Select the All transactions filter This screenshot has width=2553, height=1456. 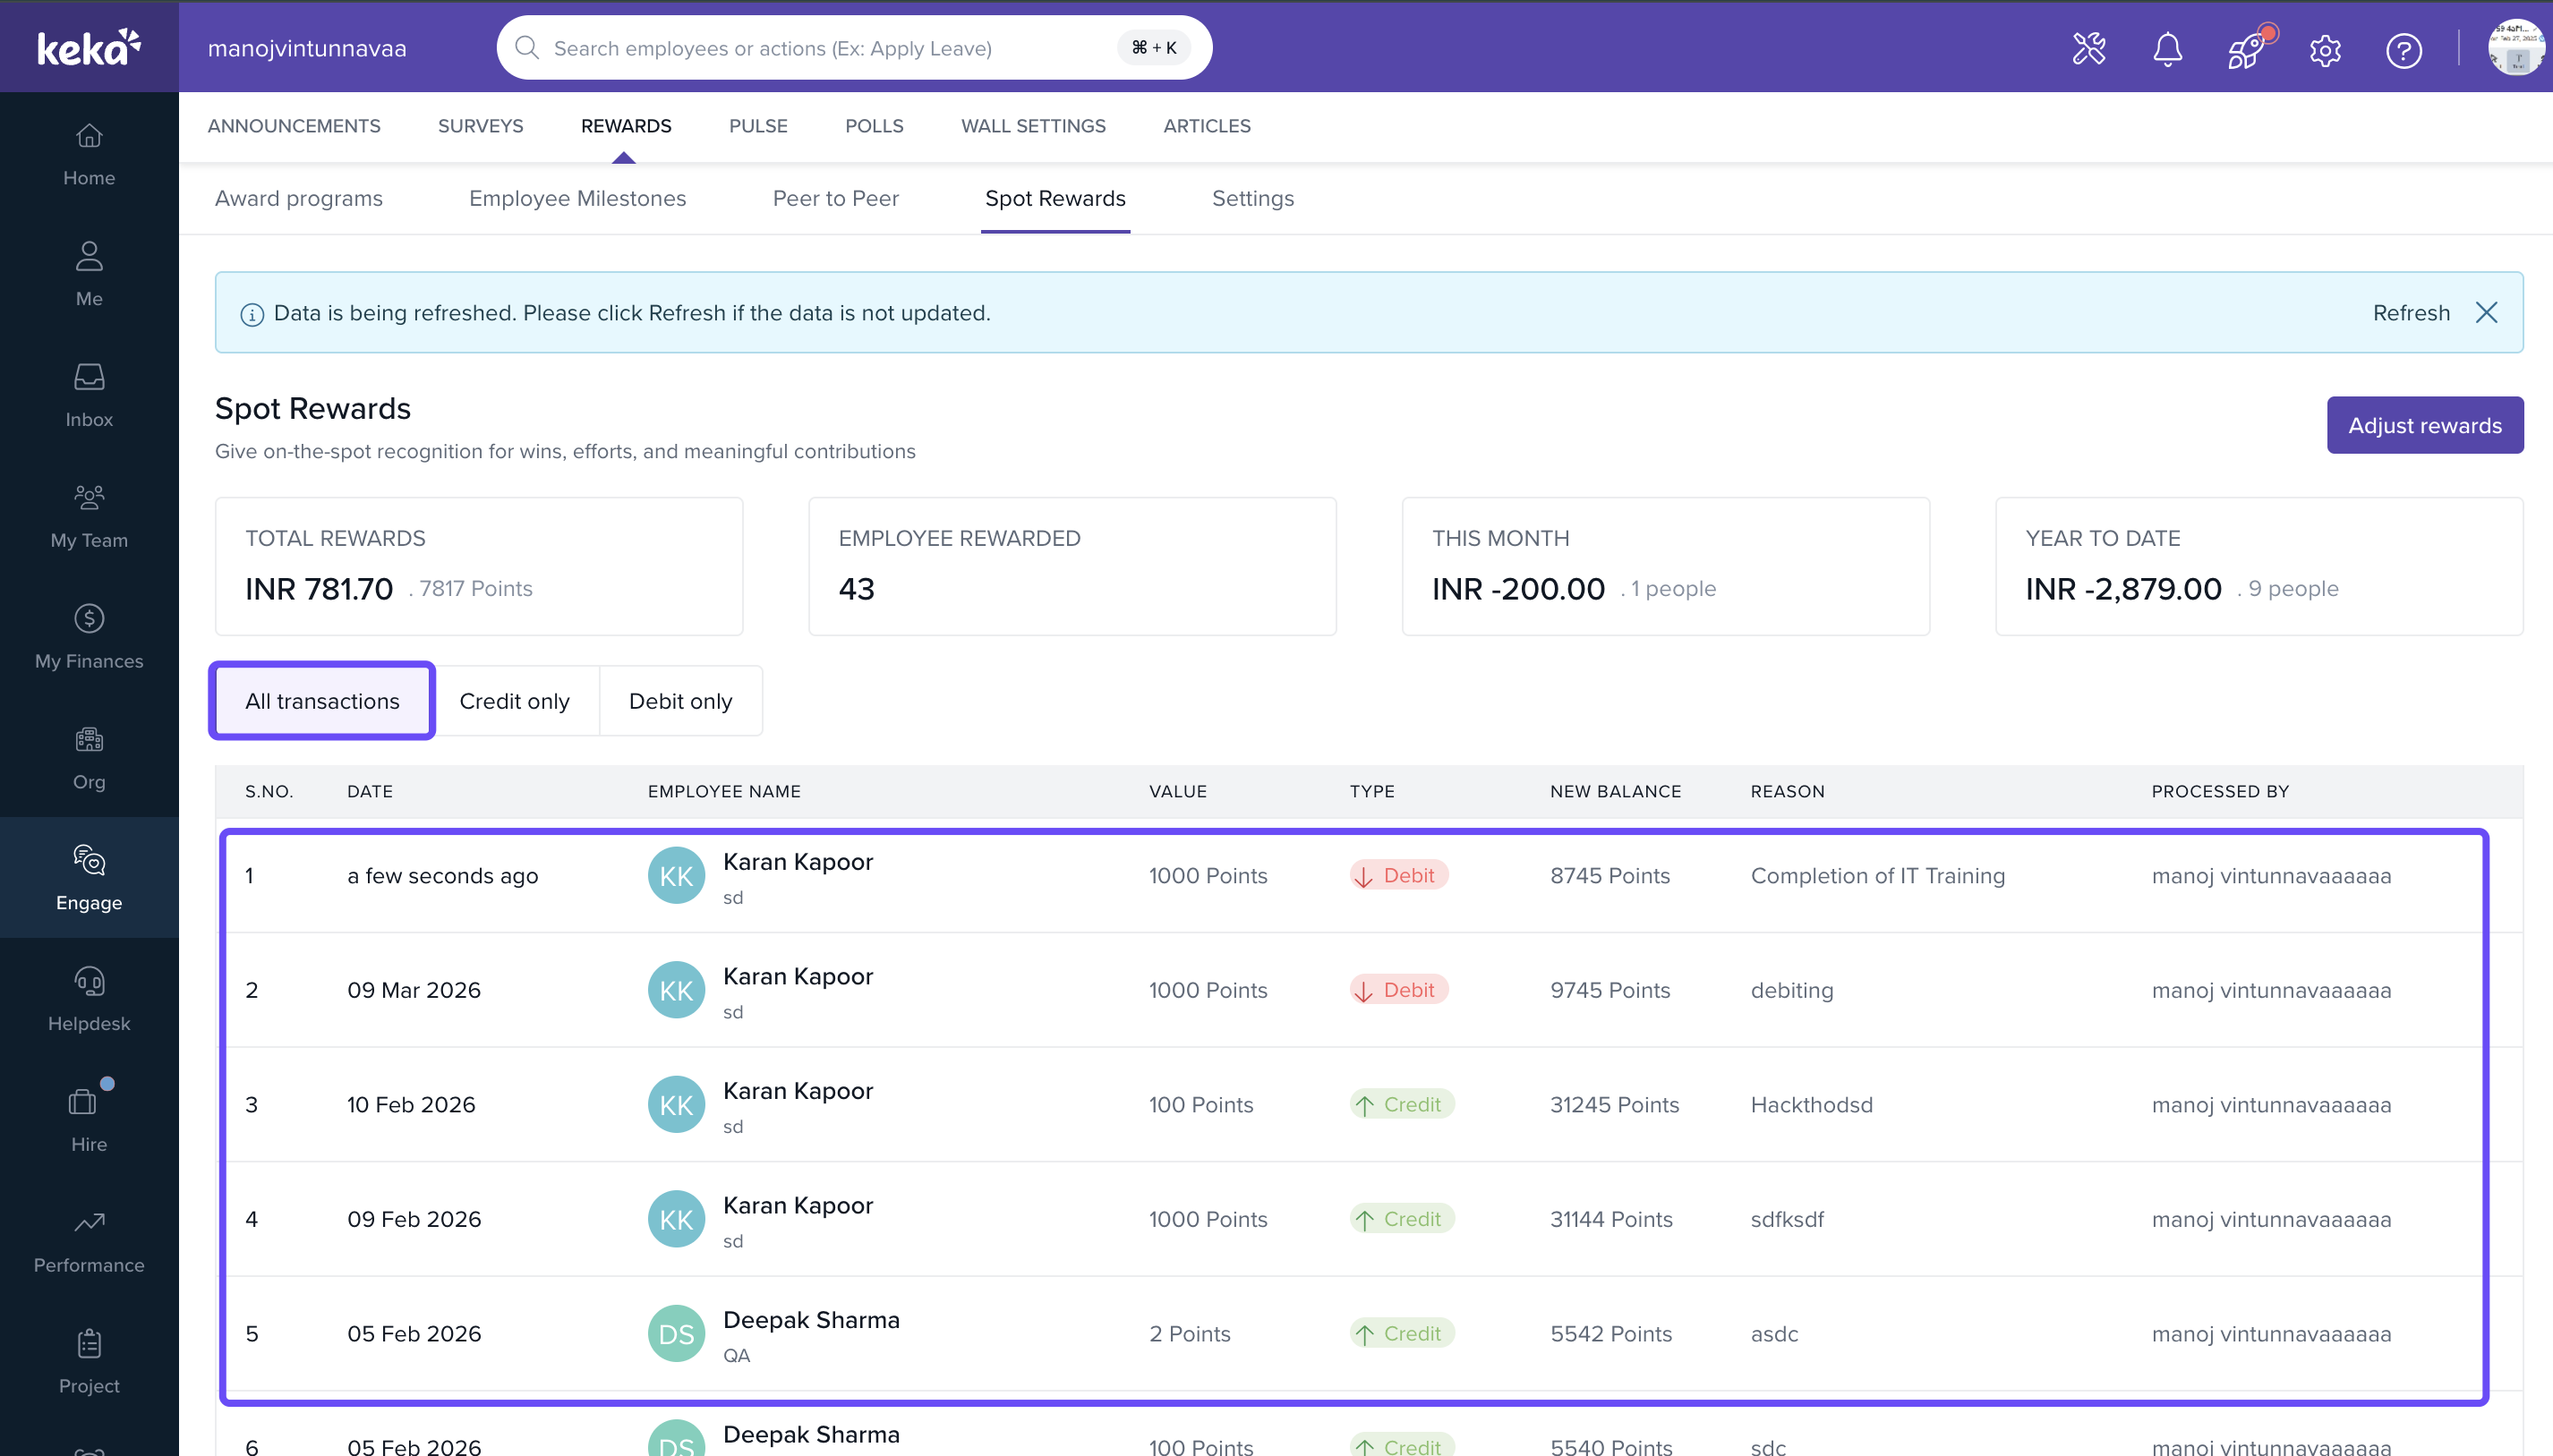tap(322, 701)
